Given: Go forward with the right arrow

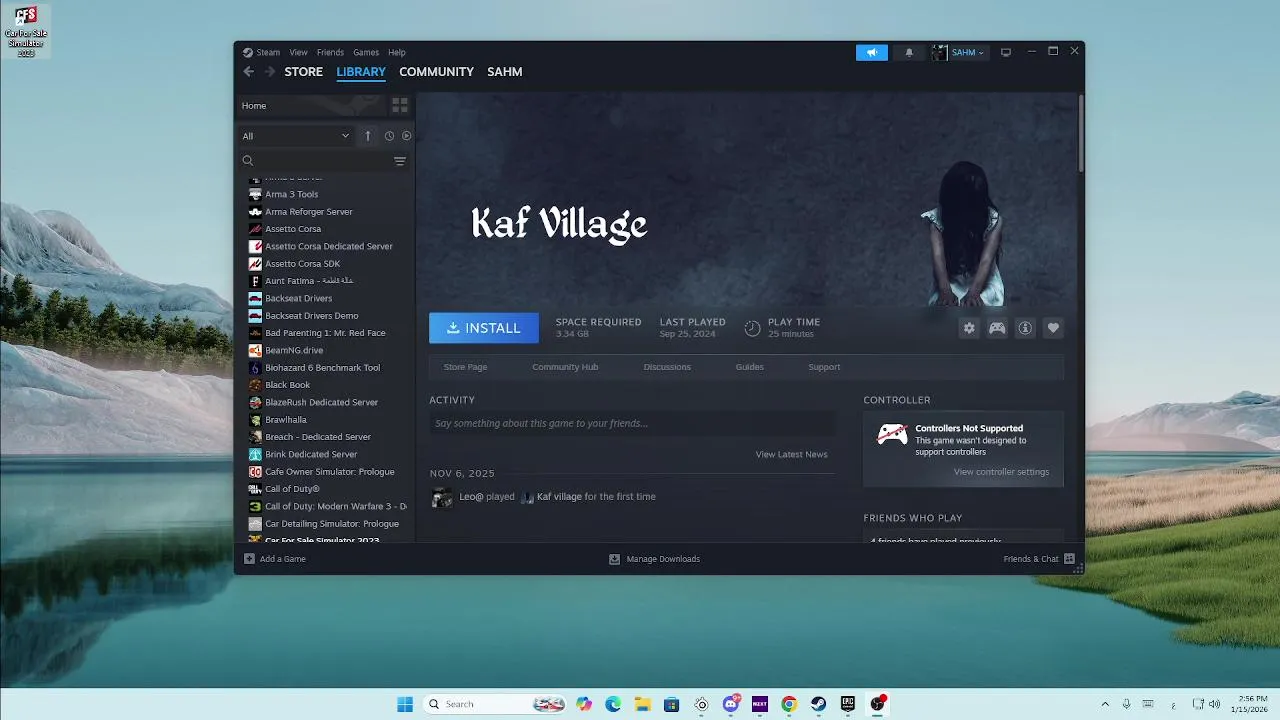Looking at the screenshot, I should click(x=269, y=72).
